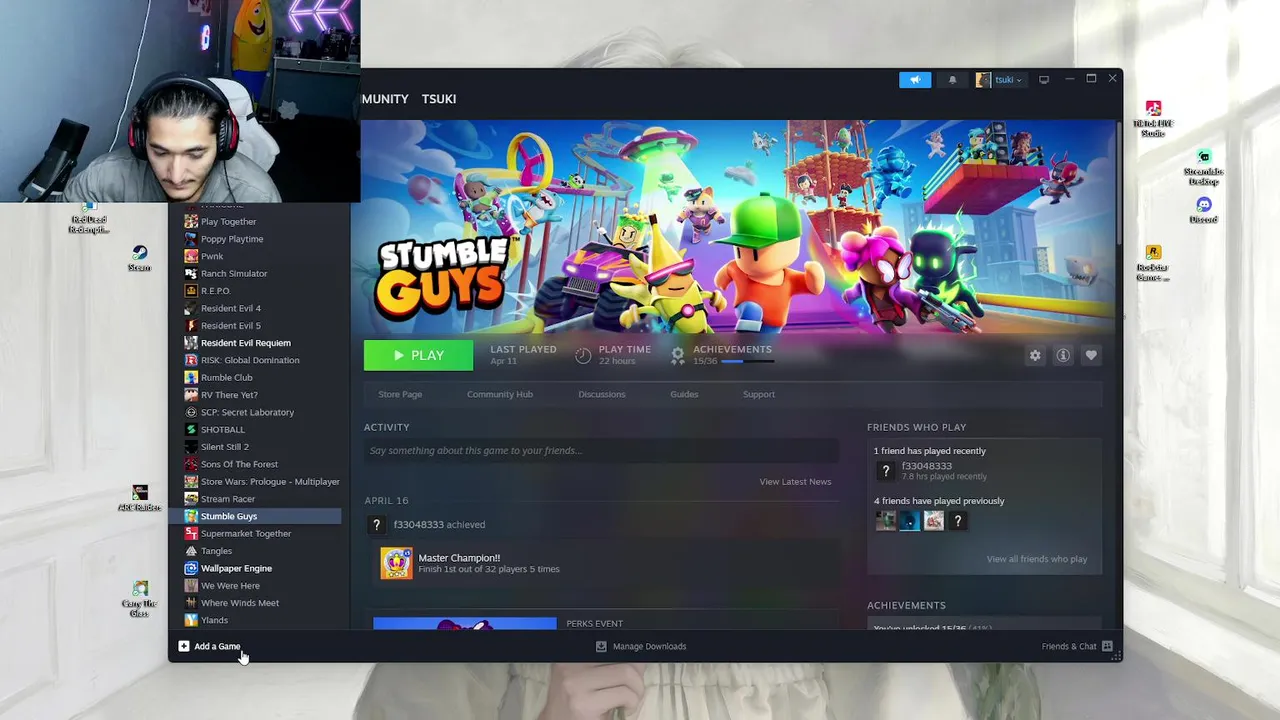
Task: Open the TSUKI profile menu
Action: point(439,99)
